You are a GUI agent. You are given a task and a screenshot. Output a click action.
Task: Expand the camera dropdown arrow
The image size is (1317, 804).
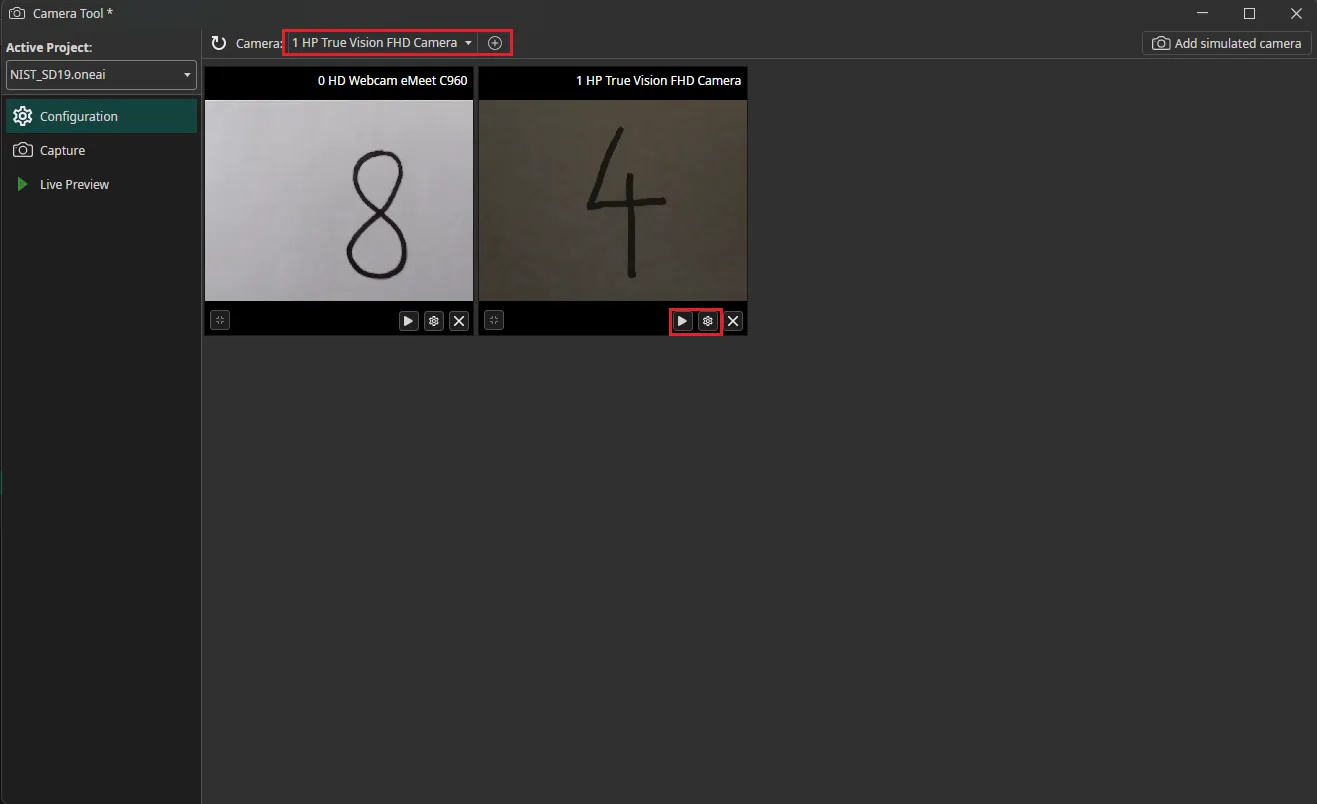tap(468, 42)
